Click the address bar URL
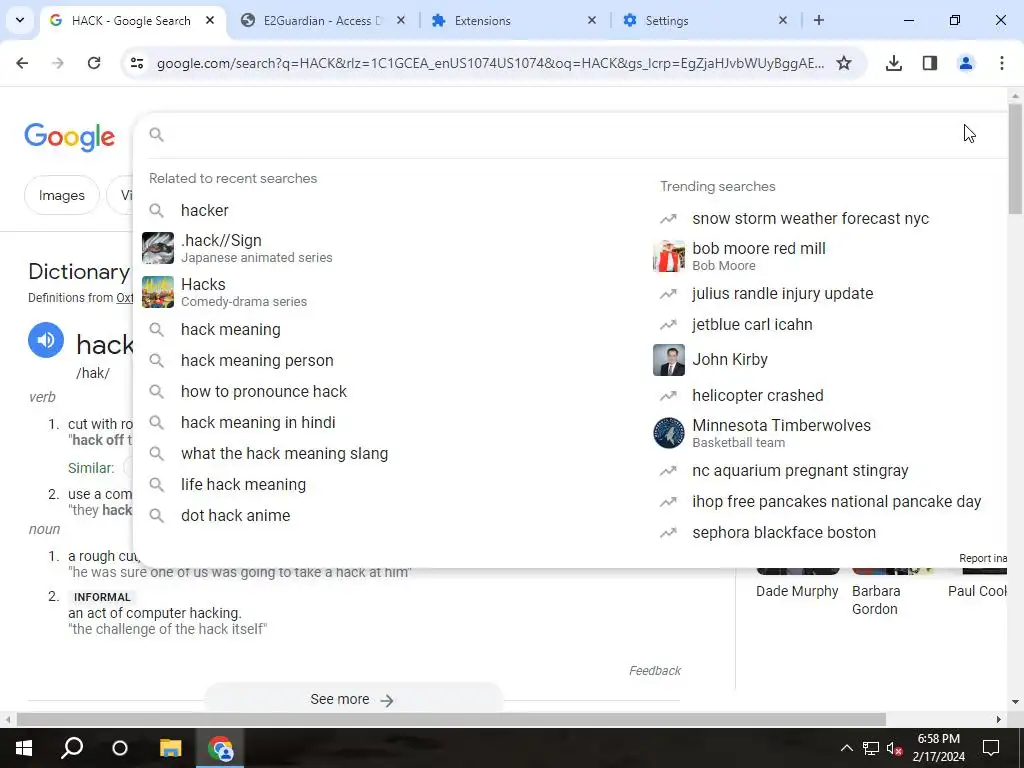The width and height of the screenshot is (1024, 768). tap(490, 63)
